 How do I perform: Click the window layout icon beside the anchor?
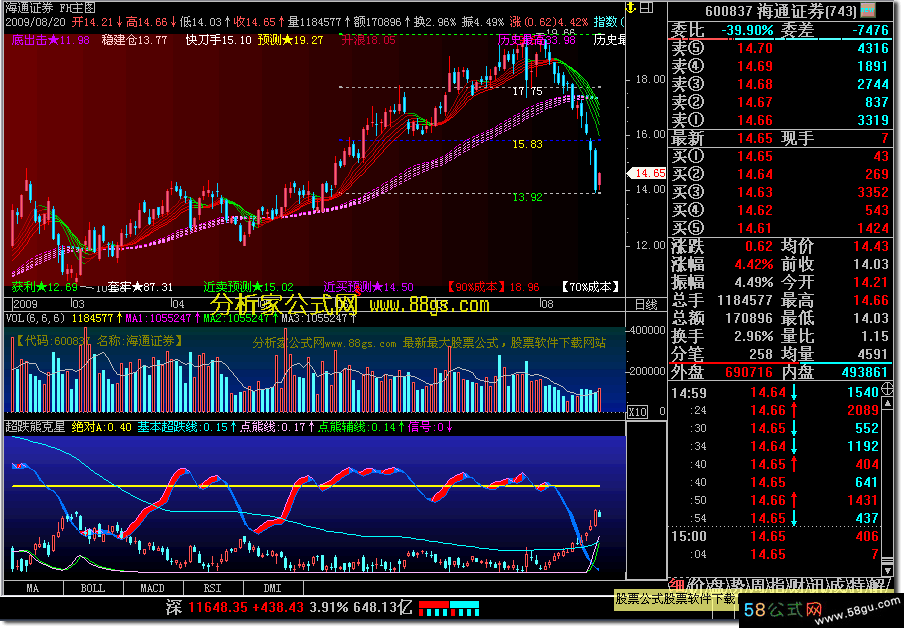(x=647, y=7)
